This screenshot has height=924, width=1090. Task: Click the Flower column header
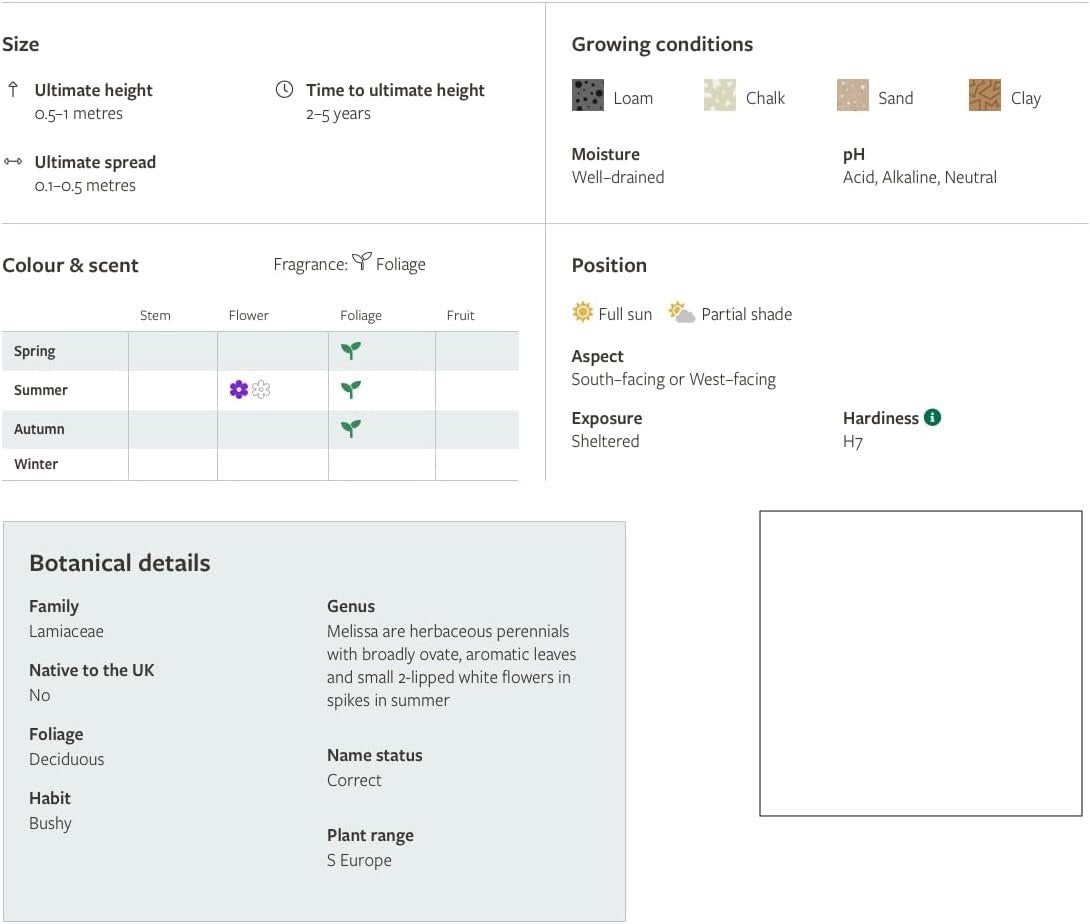click(248, 315)
